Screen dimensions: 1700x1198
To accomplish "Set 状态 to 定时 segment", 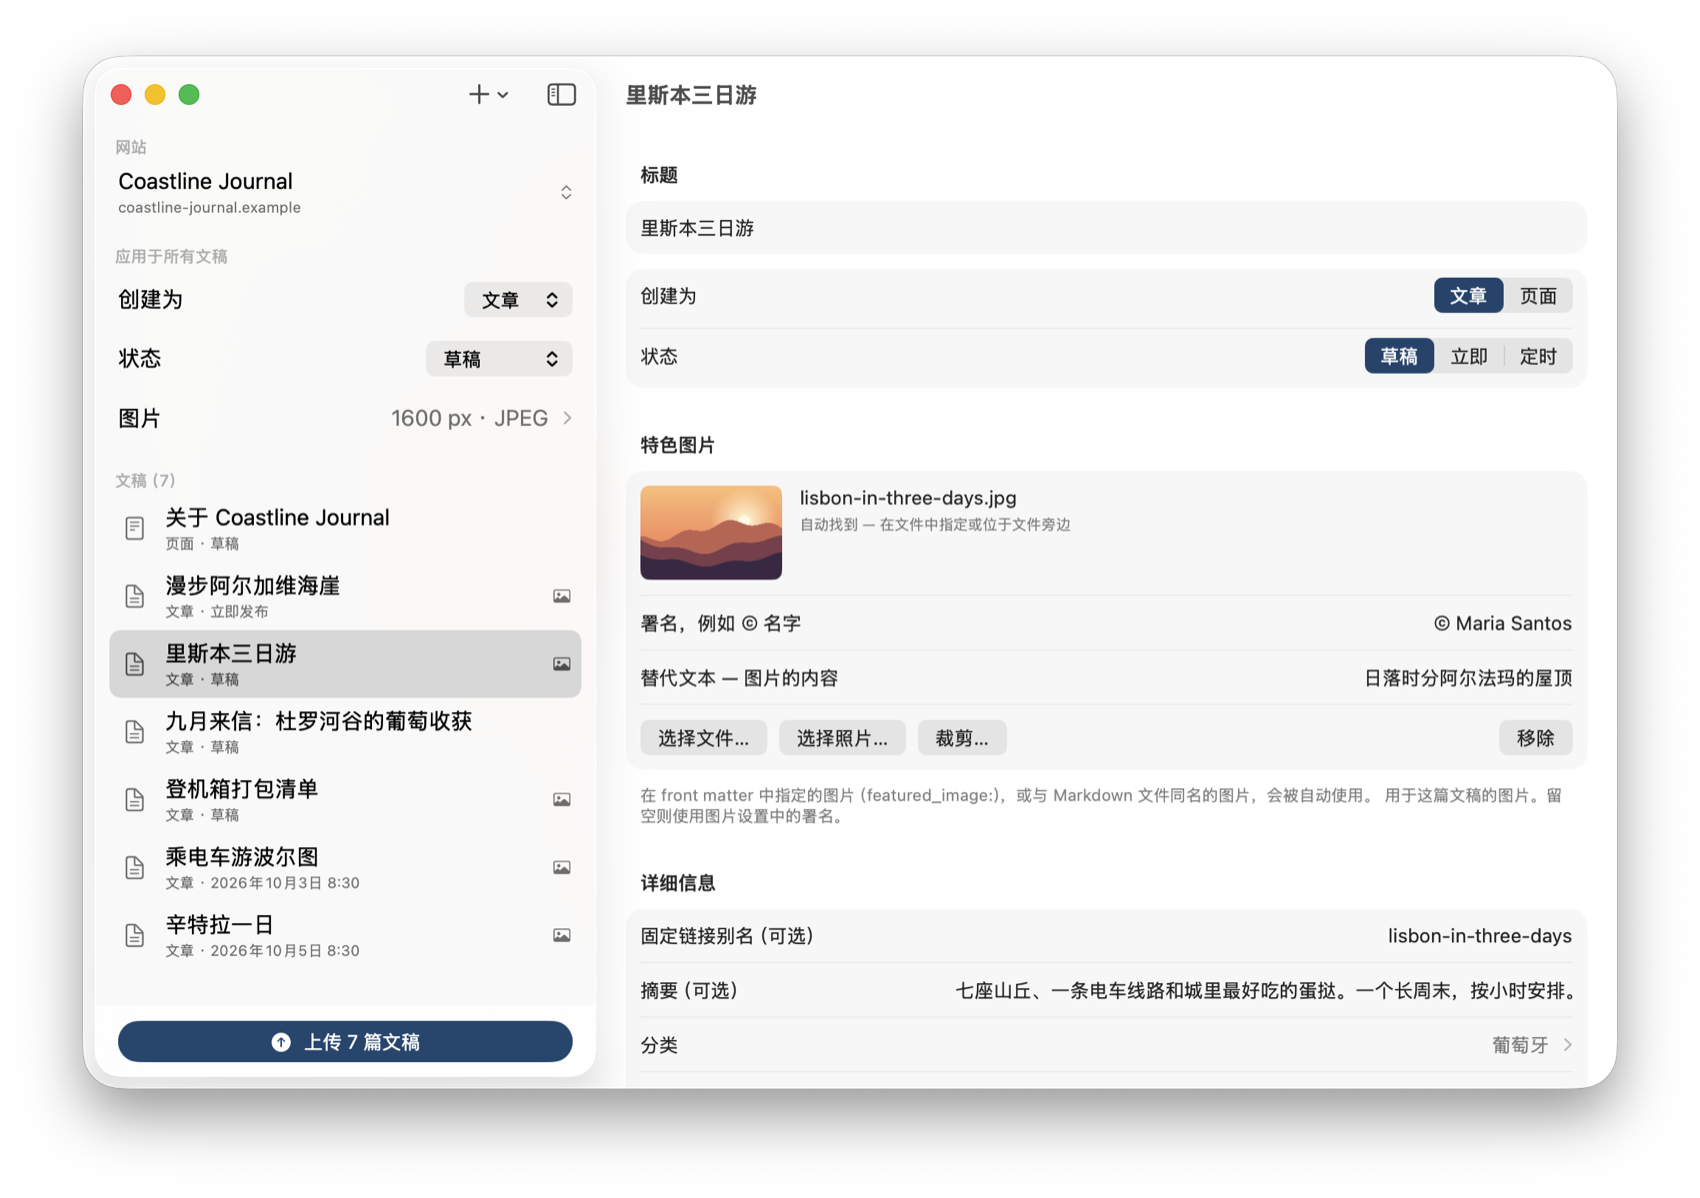I will [x=1538, y=357].
